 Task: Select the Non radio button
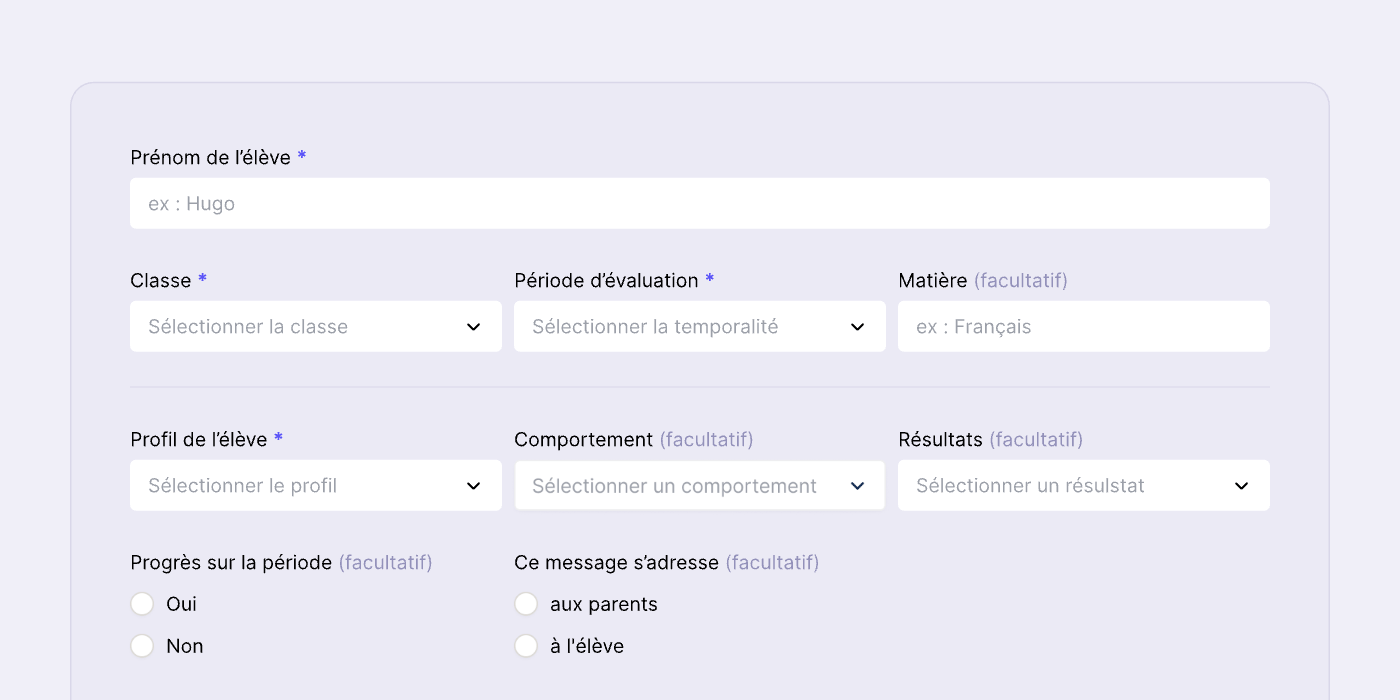[x=142, y=646]
